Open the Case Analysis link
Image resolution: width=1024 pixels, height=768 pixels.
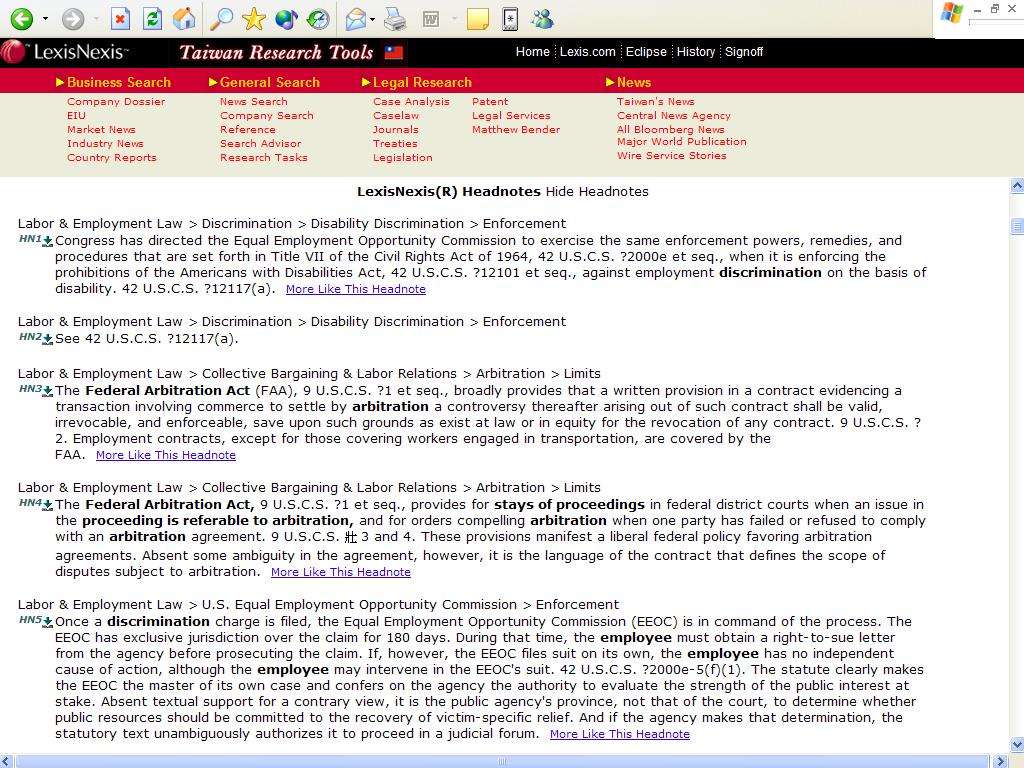pos(411,102)
